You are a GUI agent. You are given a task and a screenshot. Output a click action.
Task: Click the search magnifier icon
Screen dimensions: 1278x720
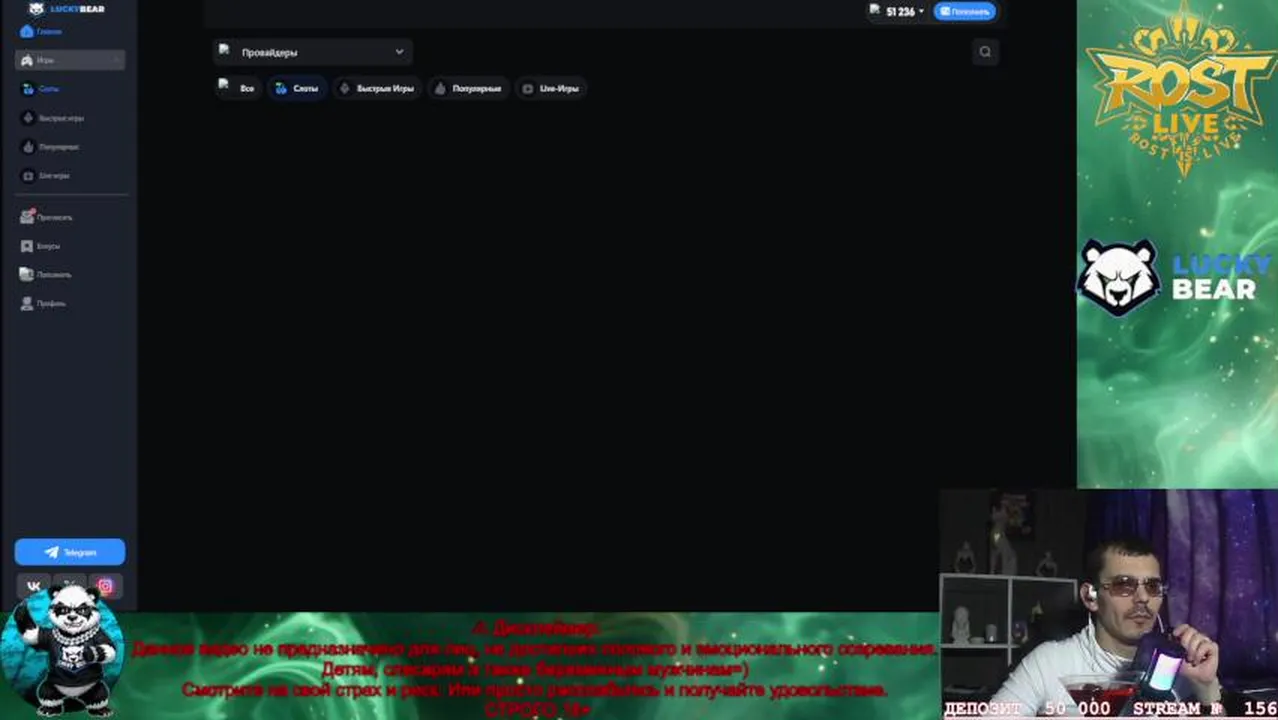coord(985,52)
